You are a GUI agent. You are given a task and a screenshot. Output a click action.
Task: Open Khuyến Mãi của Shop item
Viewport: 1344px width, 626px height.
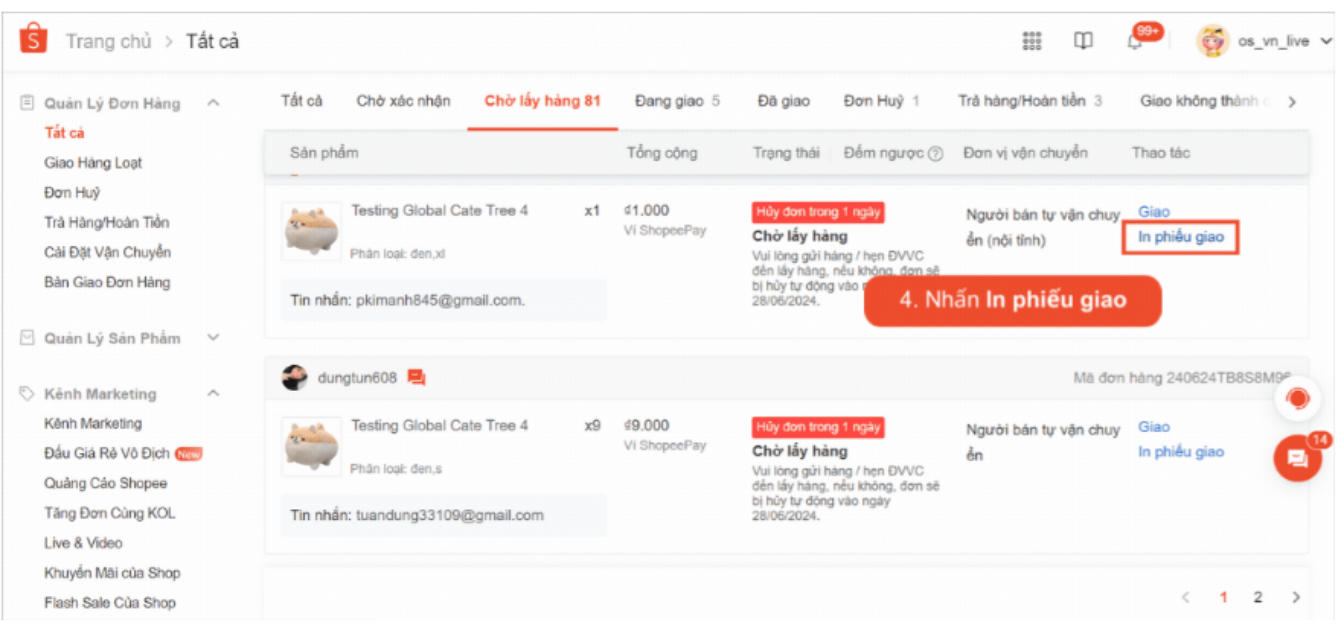[112, 573]
